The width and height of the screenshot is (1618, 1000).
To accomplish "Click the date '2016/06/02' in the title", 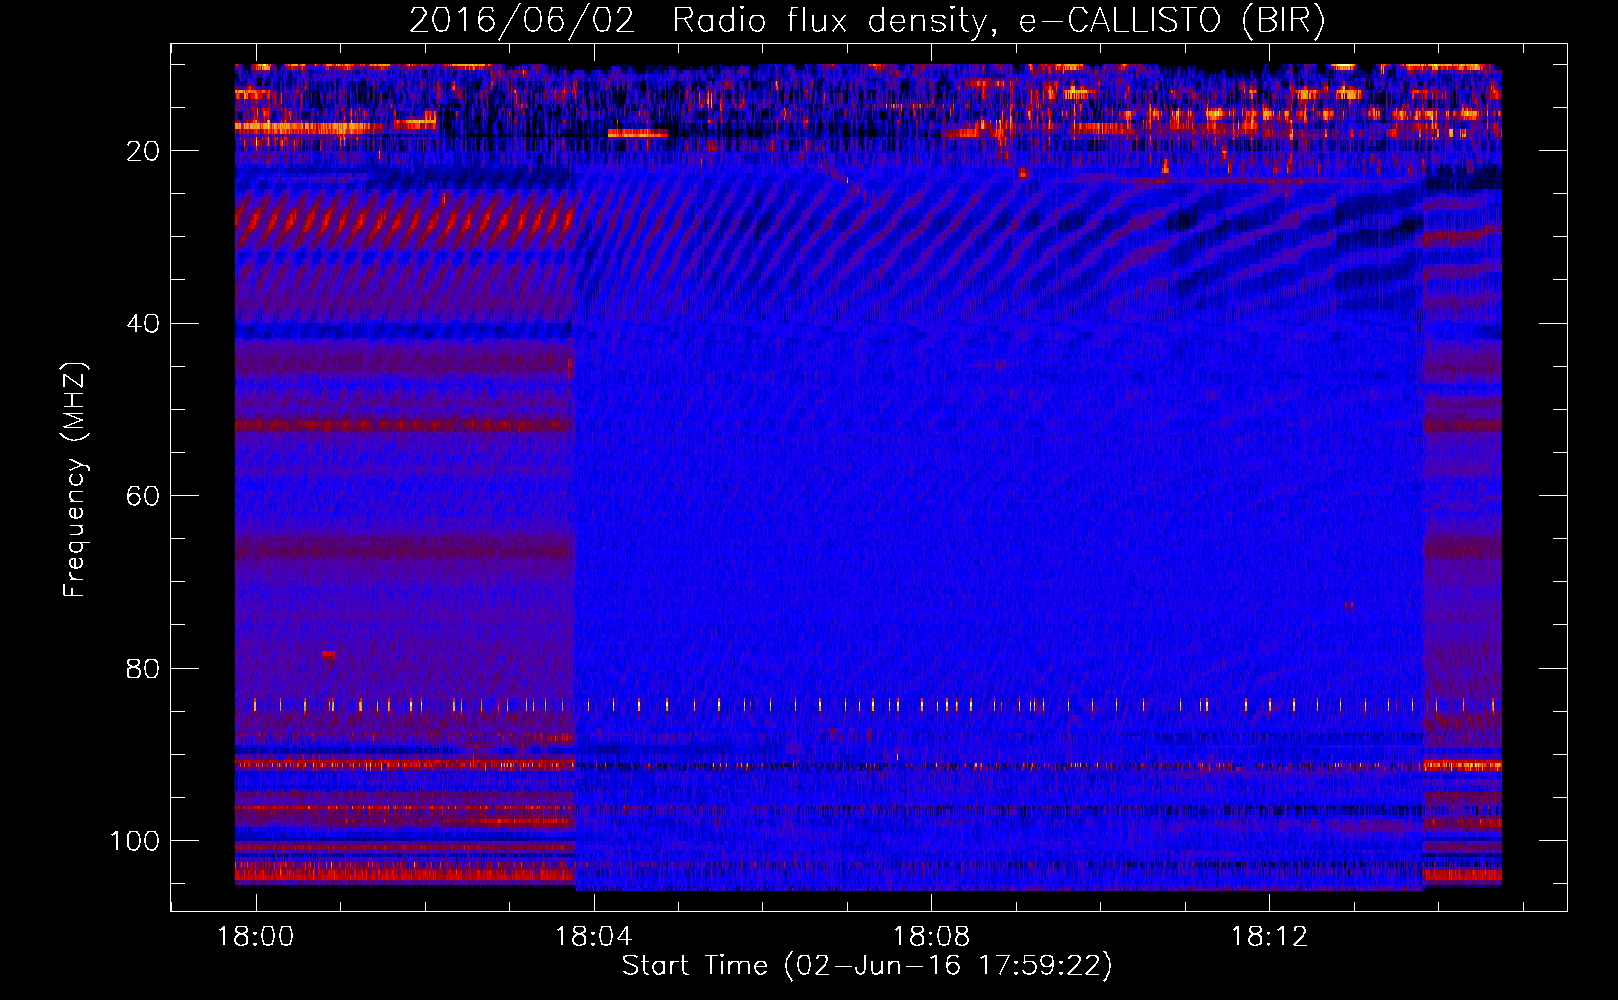I will click(522, 21).
